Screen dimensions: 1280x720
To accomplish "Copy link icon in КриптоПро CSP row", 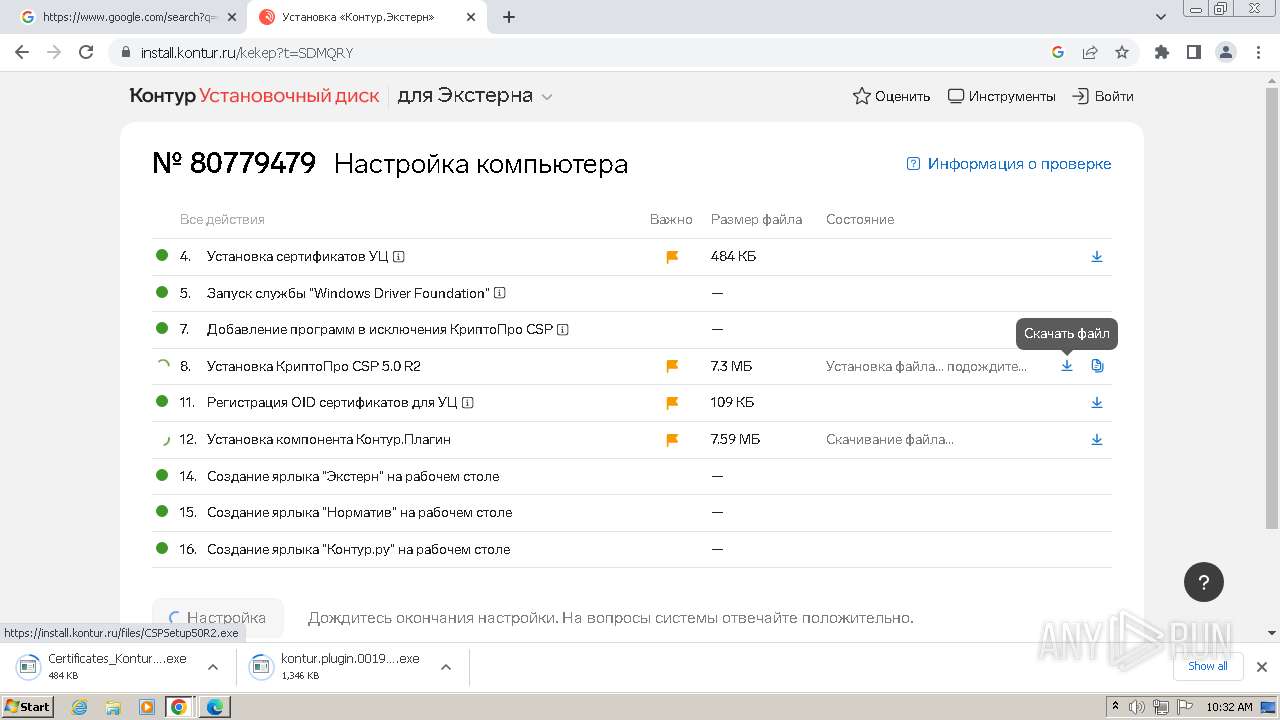I will (1097, 366).
